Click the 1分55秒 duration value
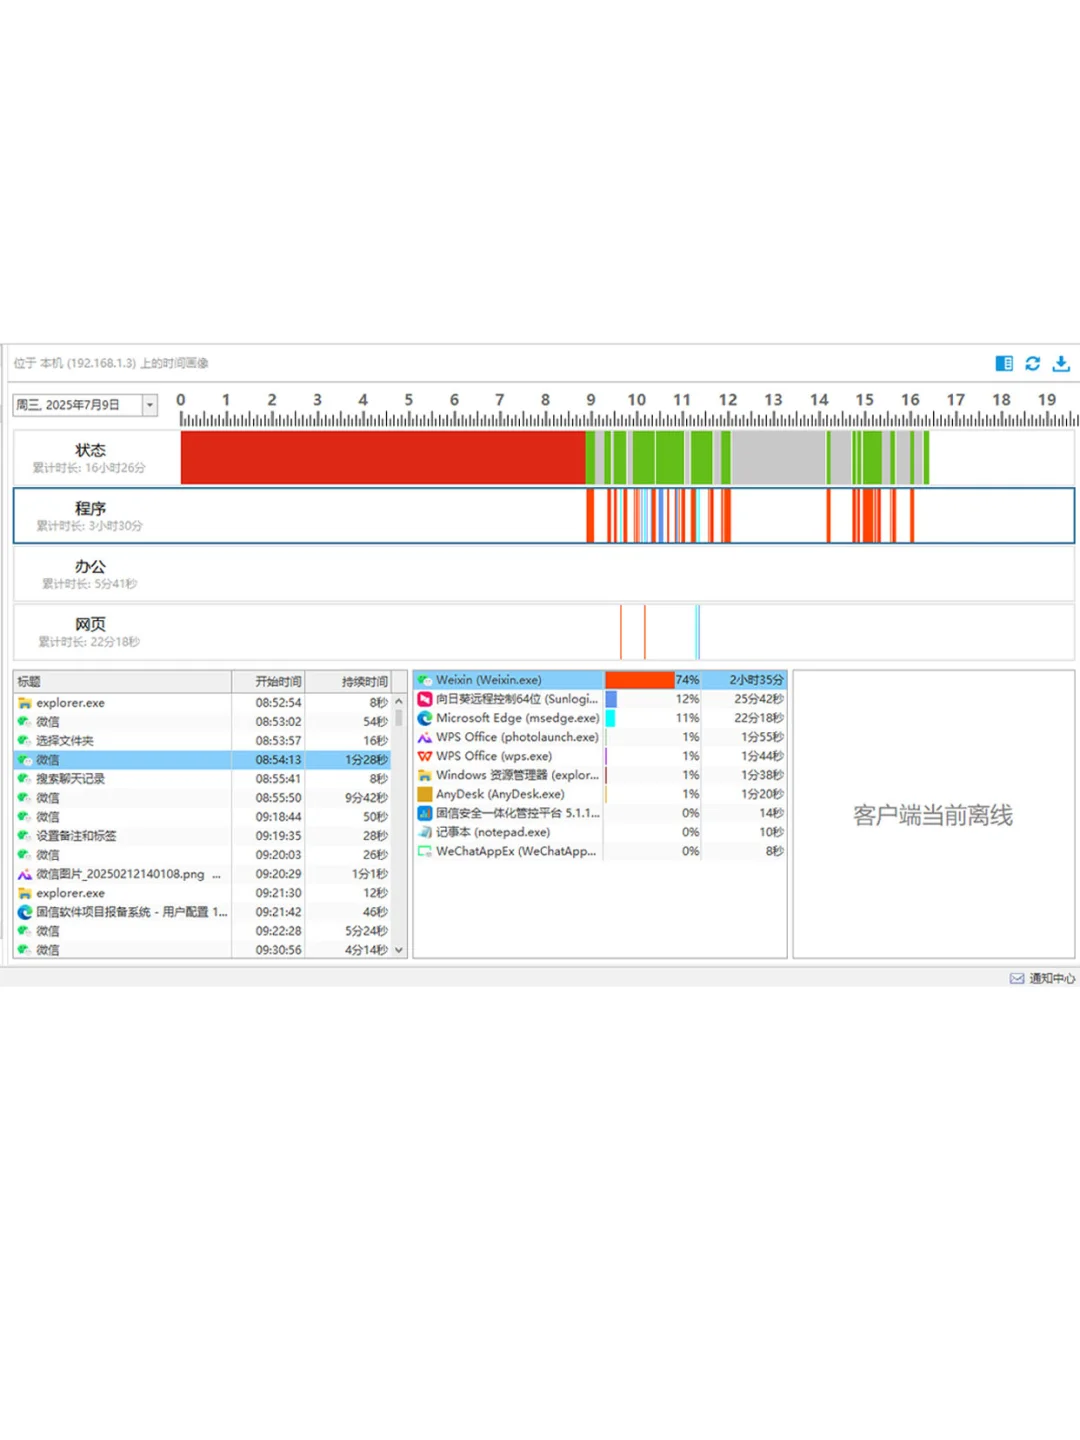The image size is (1080, 1440). 762,737
